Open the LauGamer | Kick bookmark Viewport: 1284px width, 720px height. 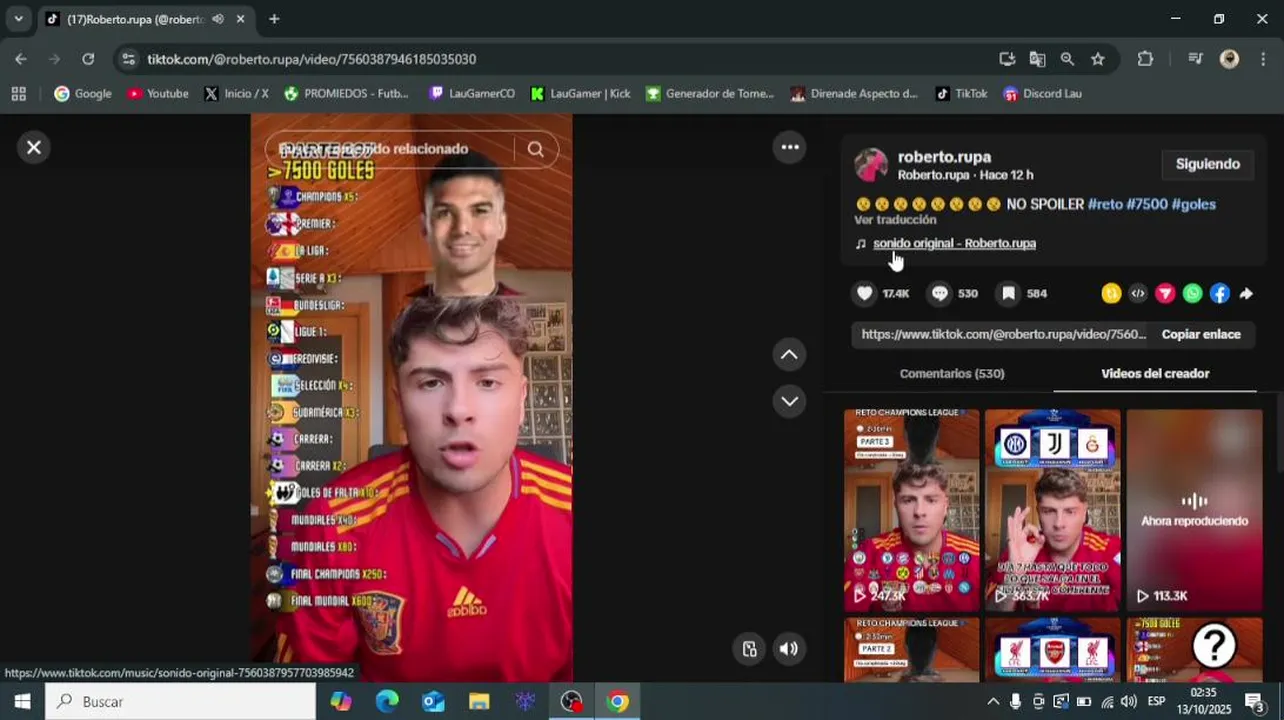(580, 94)
